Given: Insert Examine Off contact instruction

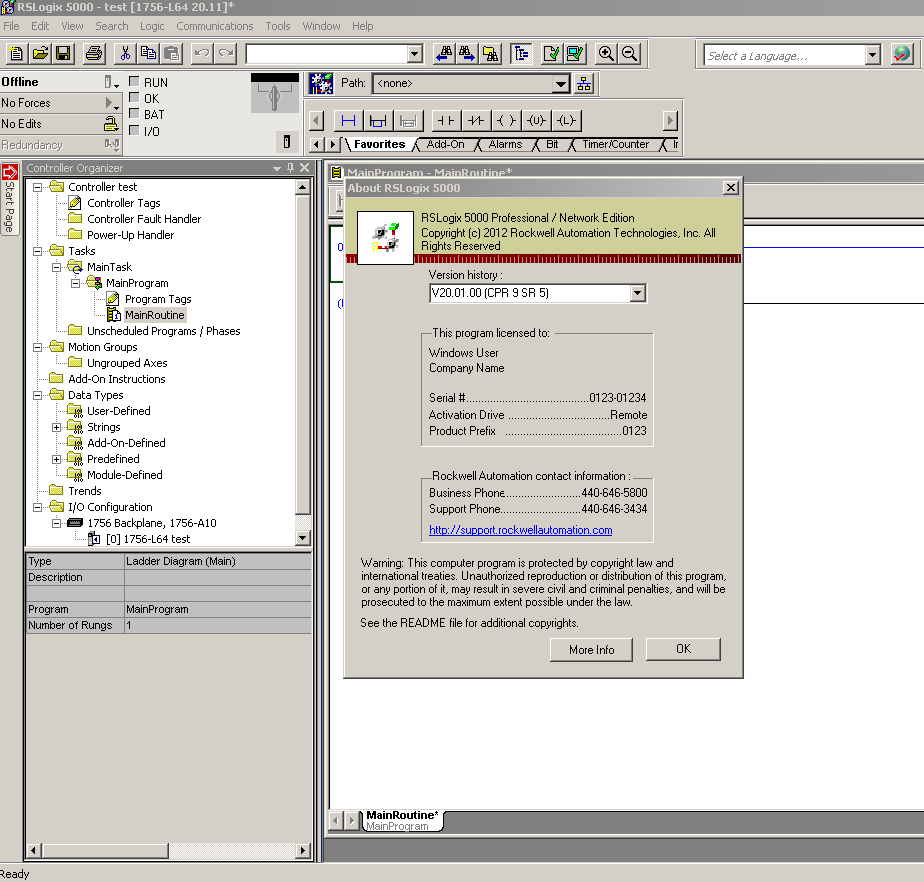Looking at the screenshot, I should (x=476, y=121).
